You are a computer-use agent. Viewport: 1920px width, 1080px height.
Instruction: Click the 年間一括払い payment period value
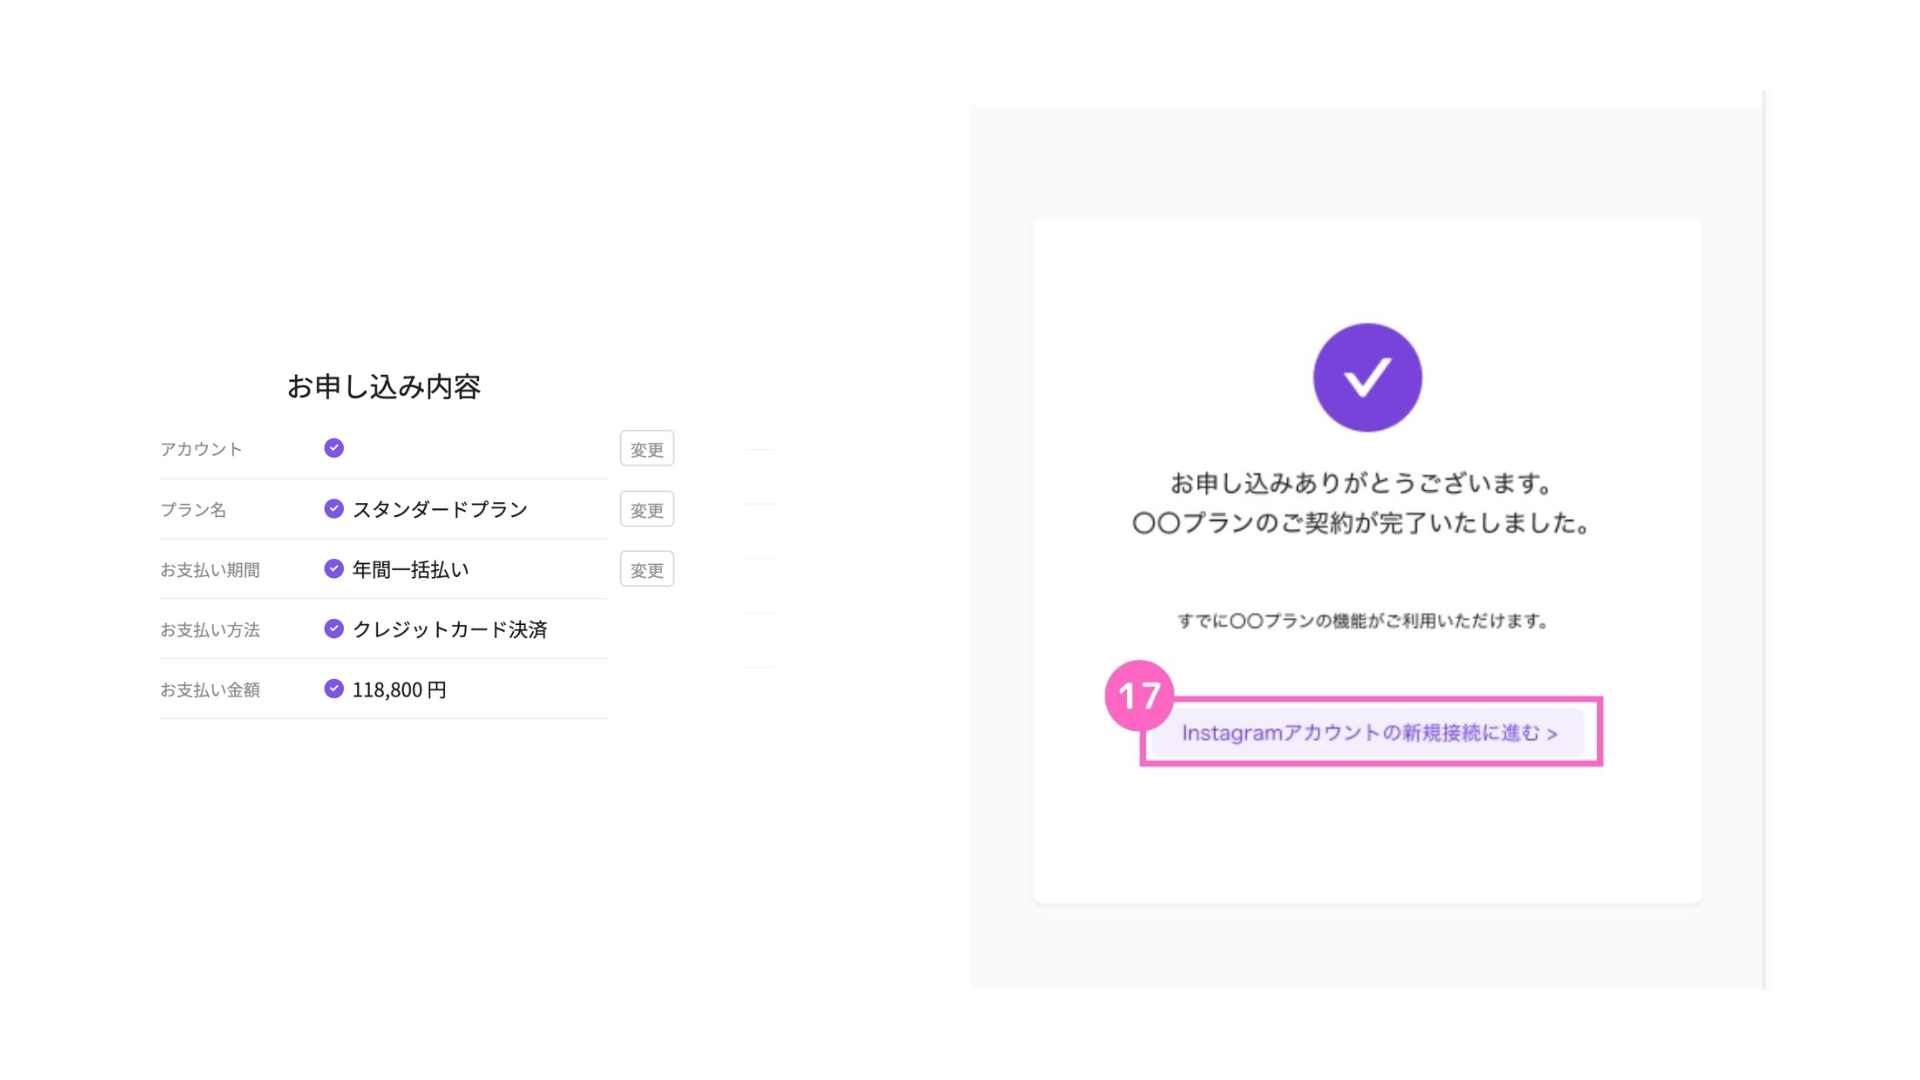click(410, 570)
